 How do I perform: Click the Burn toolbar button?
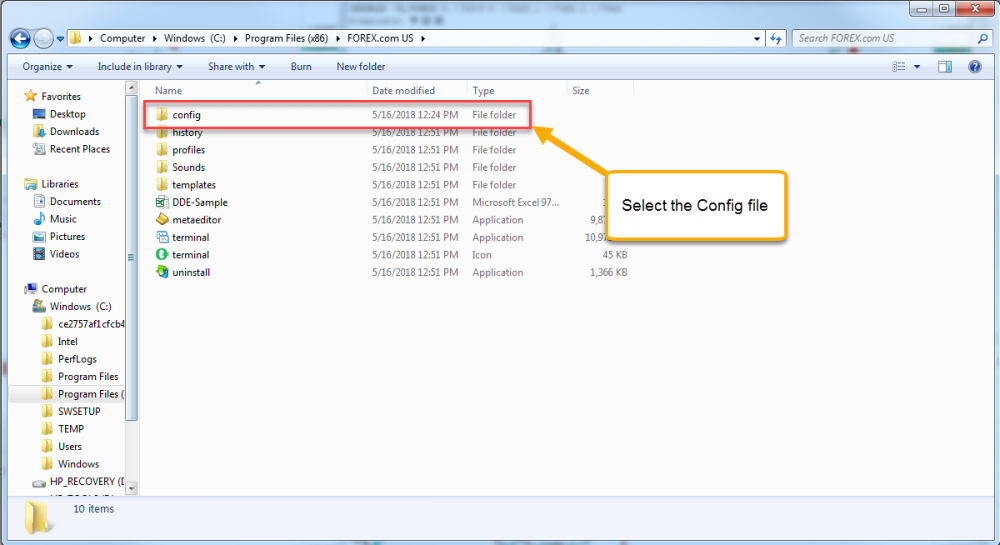(301, 66)
